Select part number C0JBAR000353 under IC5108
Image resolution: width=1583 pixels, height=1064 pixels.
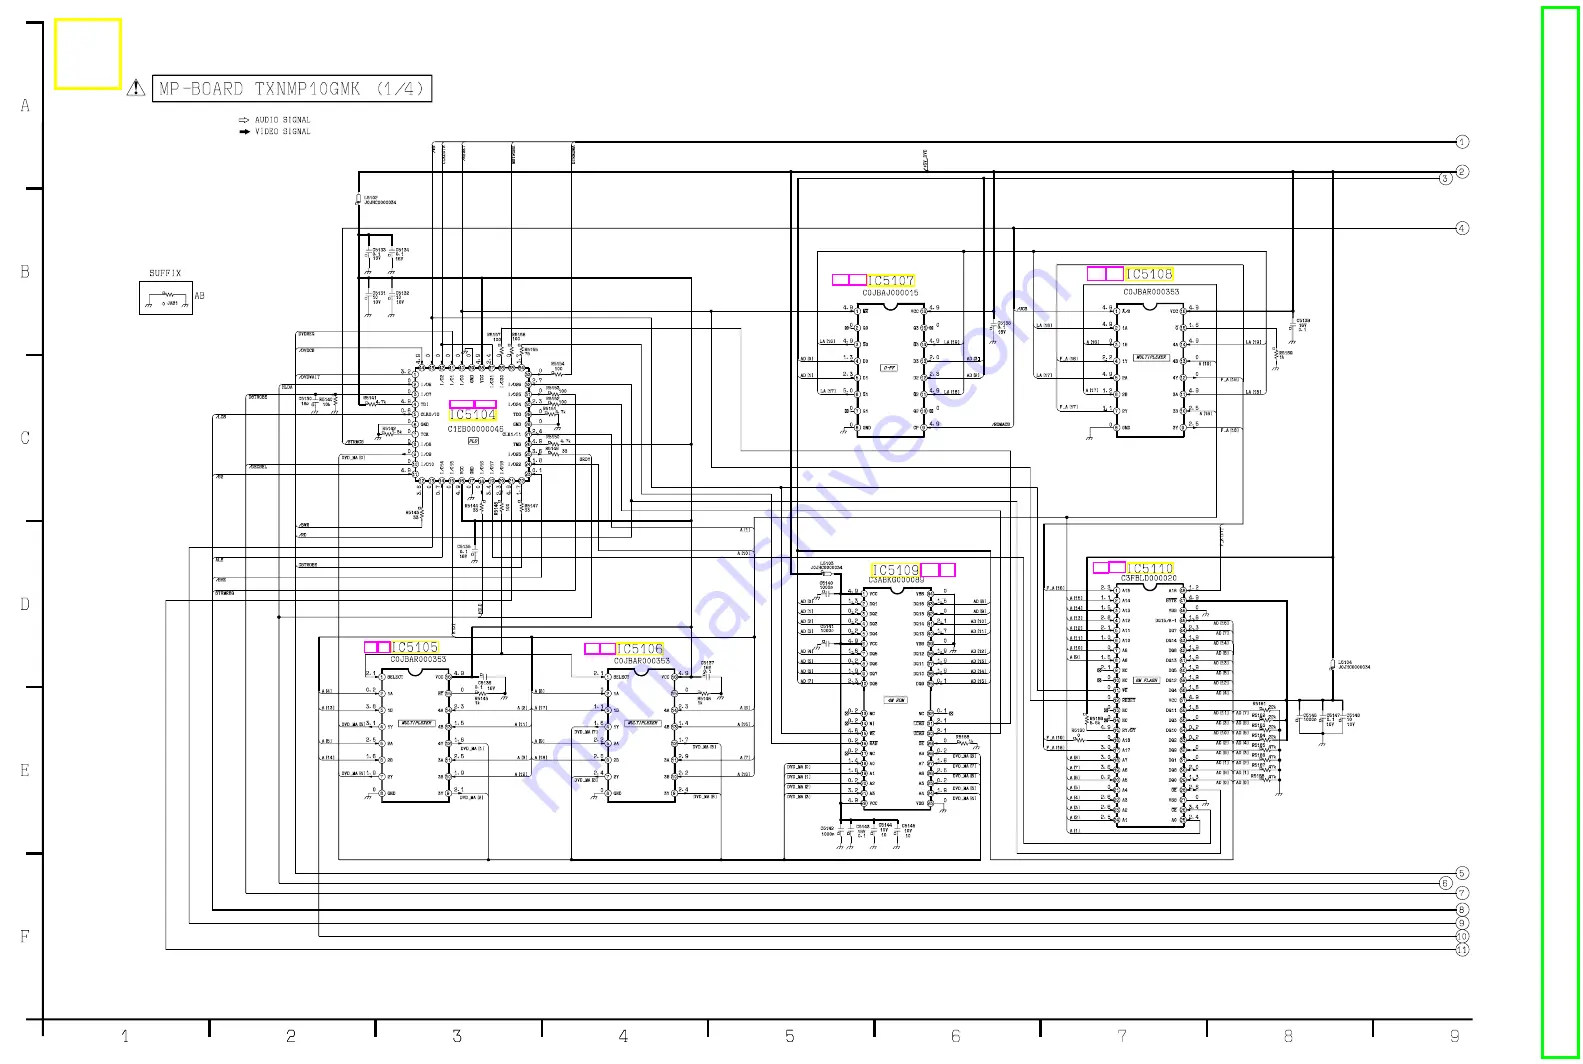[1151, 292]
